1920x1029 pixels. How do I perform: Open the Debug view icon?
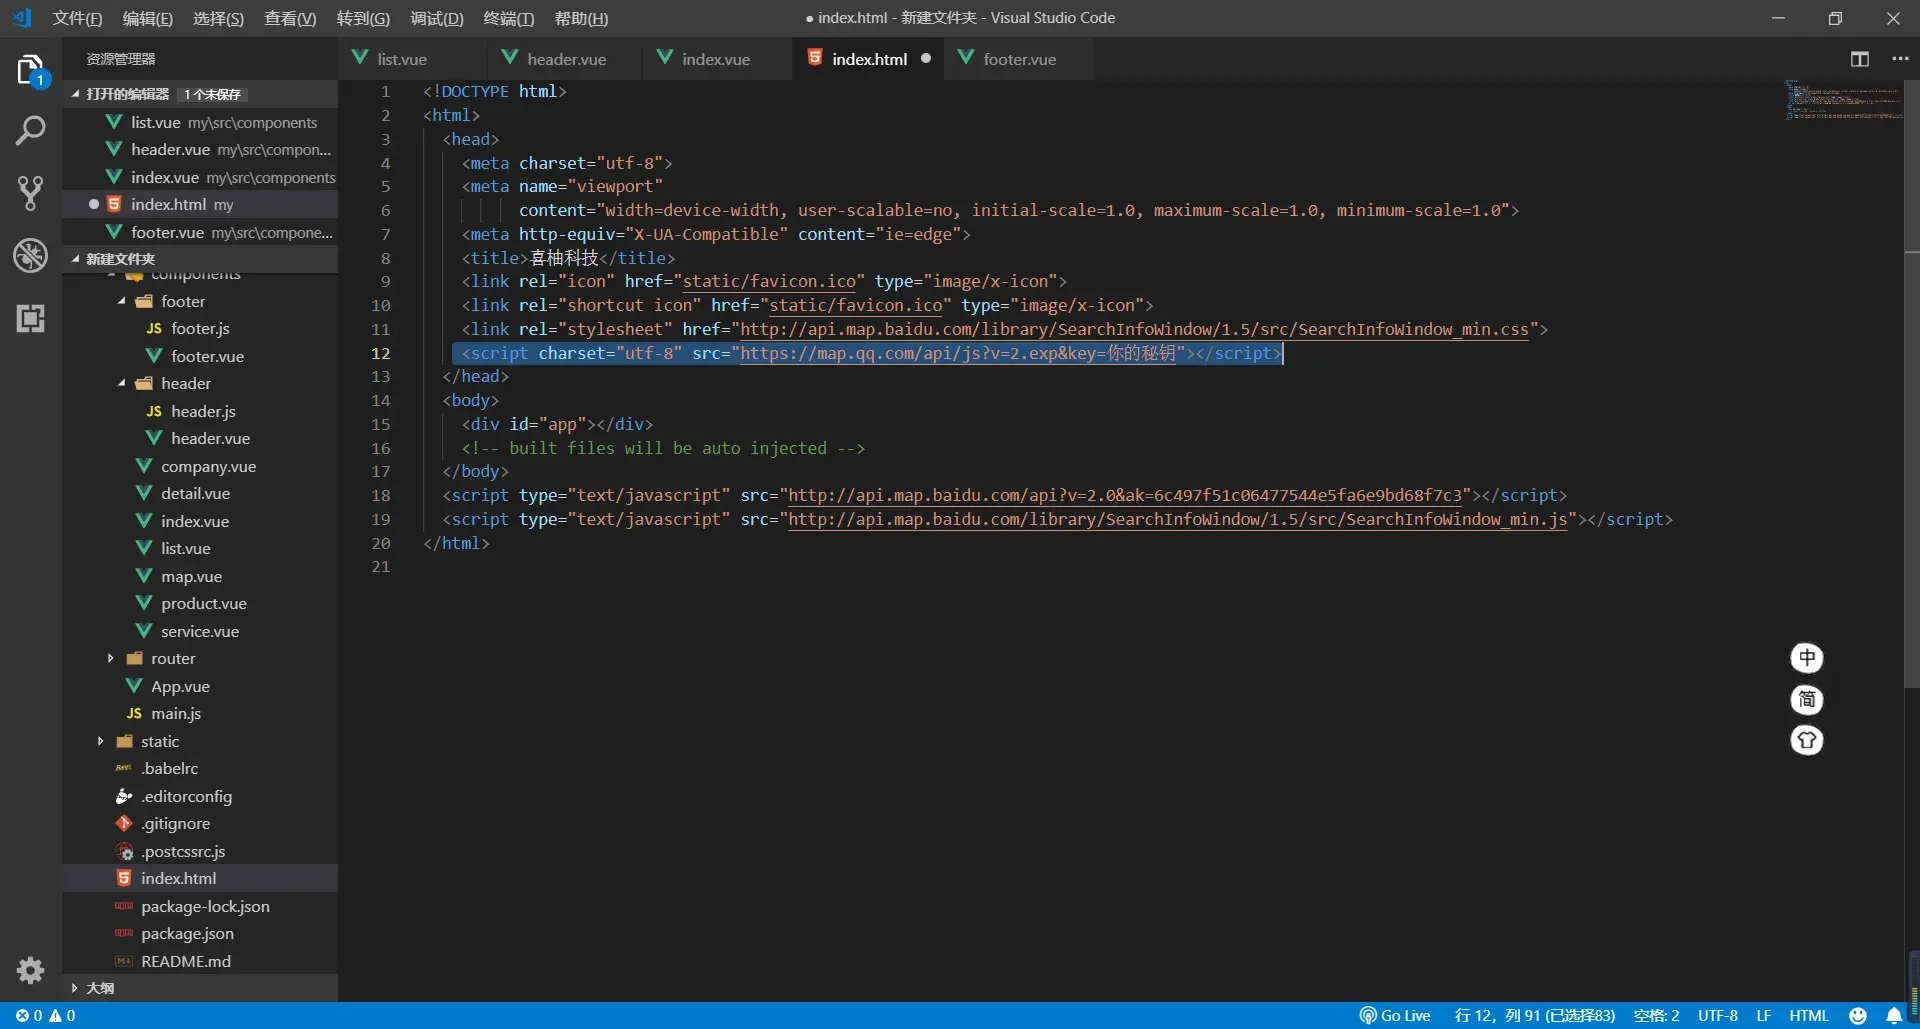(31, 256)
